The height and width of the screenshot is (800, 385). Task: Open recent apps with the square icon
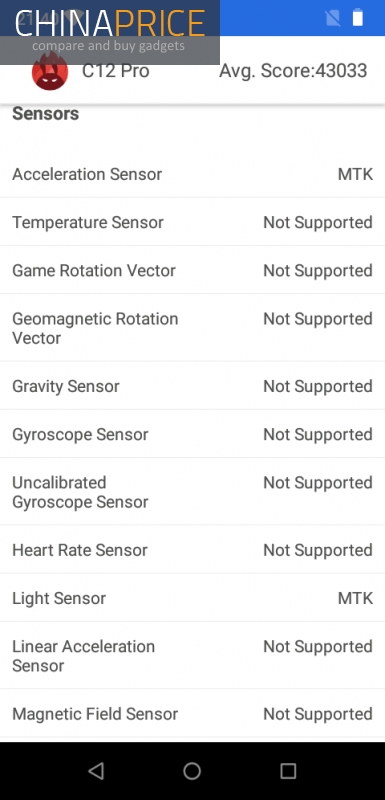pyautogui.click(x=289, y=770)
